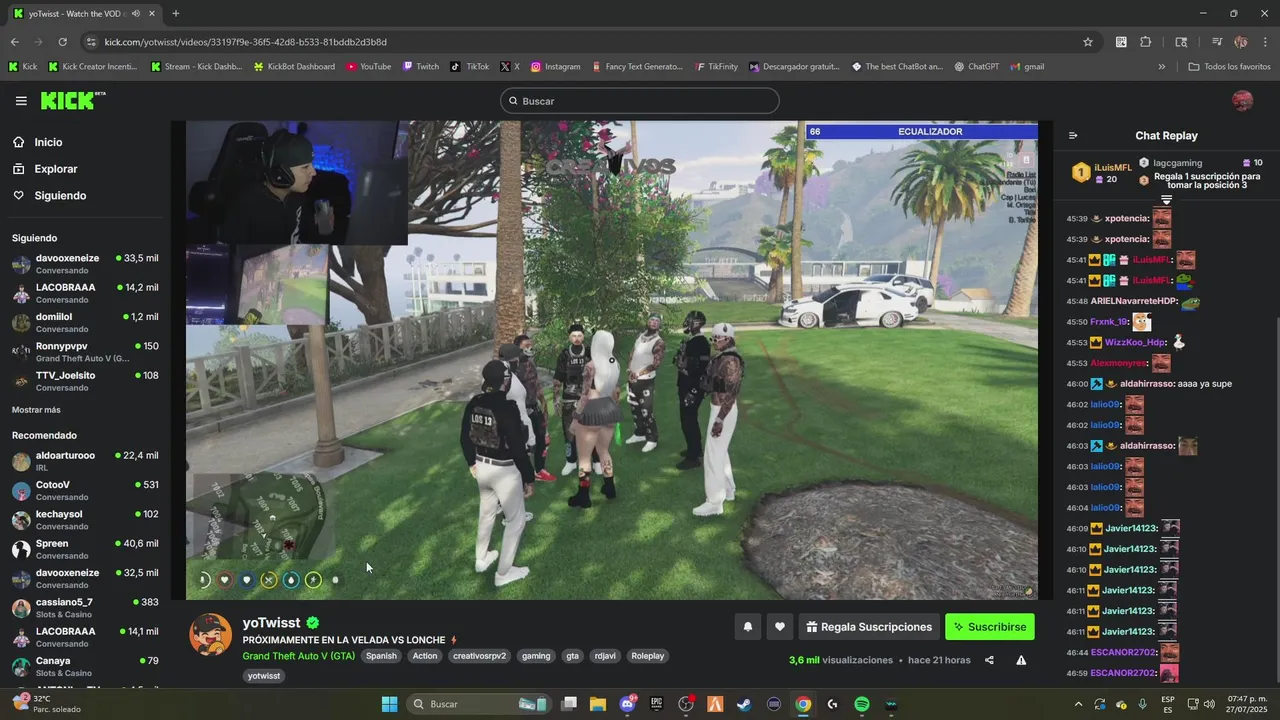
Task: Open the weather widget in taskbar
Action: pyautogui.click(x=48, y=704)
